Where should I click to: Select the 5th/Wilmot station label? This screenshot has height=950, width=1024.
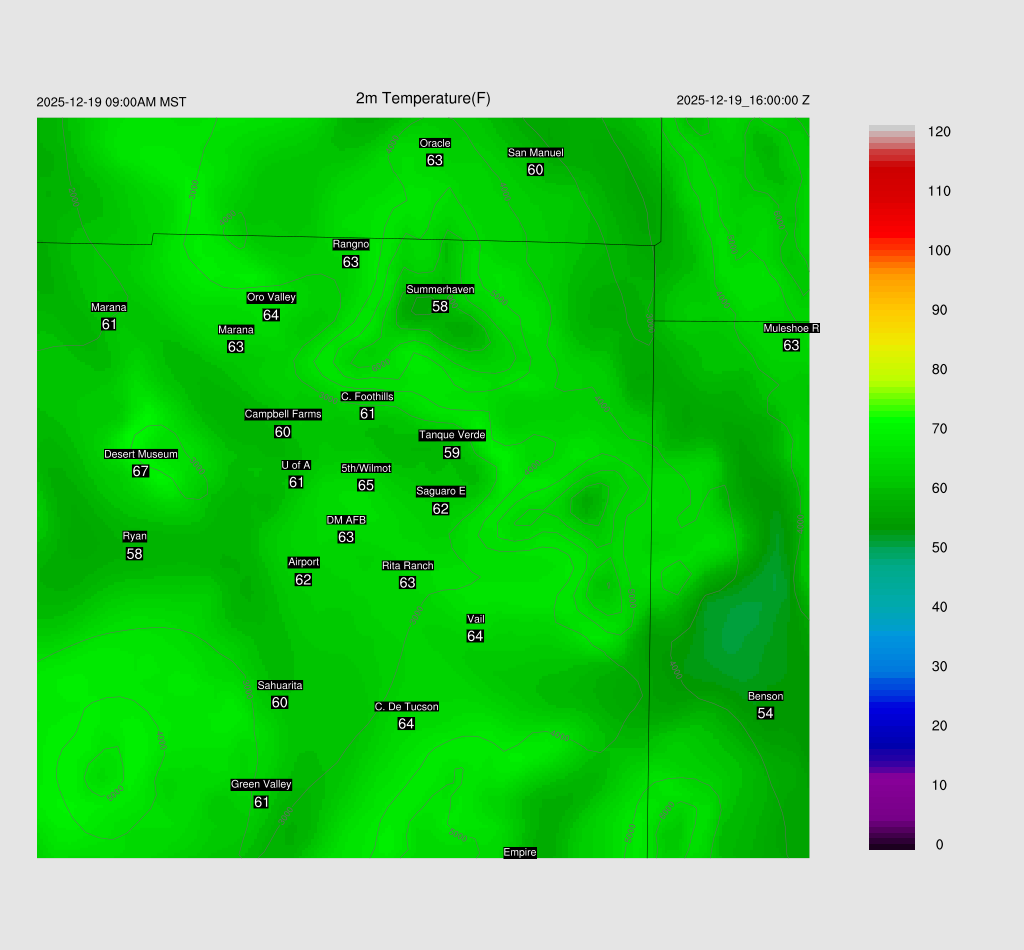pyautogui.click(x=366, y=468)
